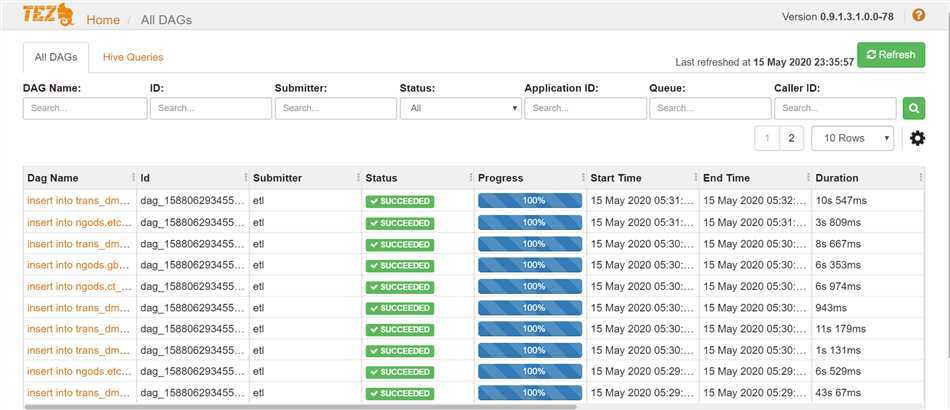Click the first row 100% progress bar
This screenshot has width=950, height=410.
(529, 200)
